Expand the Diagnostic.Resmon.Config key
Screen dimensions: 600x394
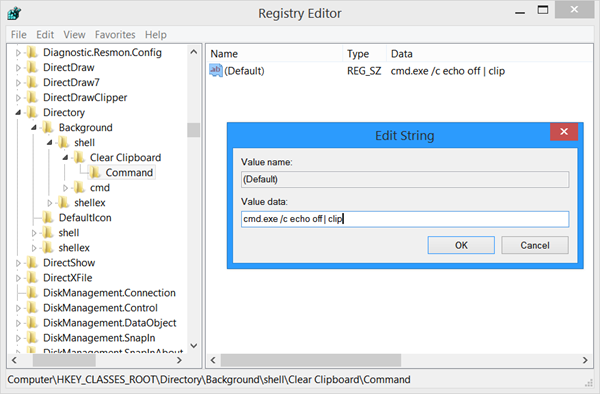tap(18, 52)
